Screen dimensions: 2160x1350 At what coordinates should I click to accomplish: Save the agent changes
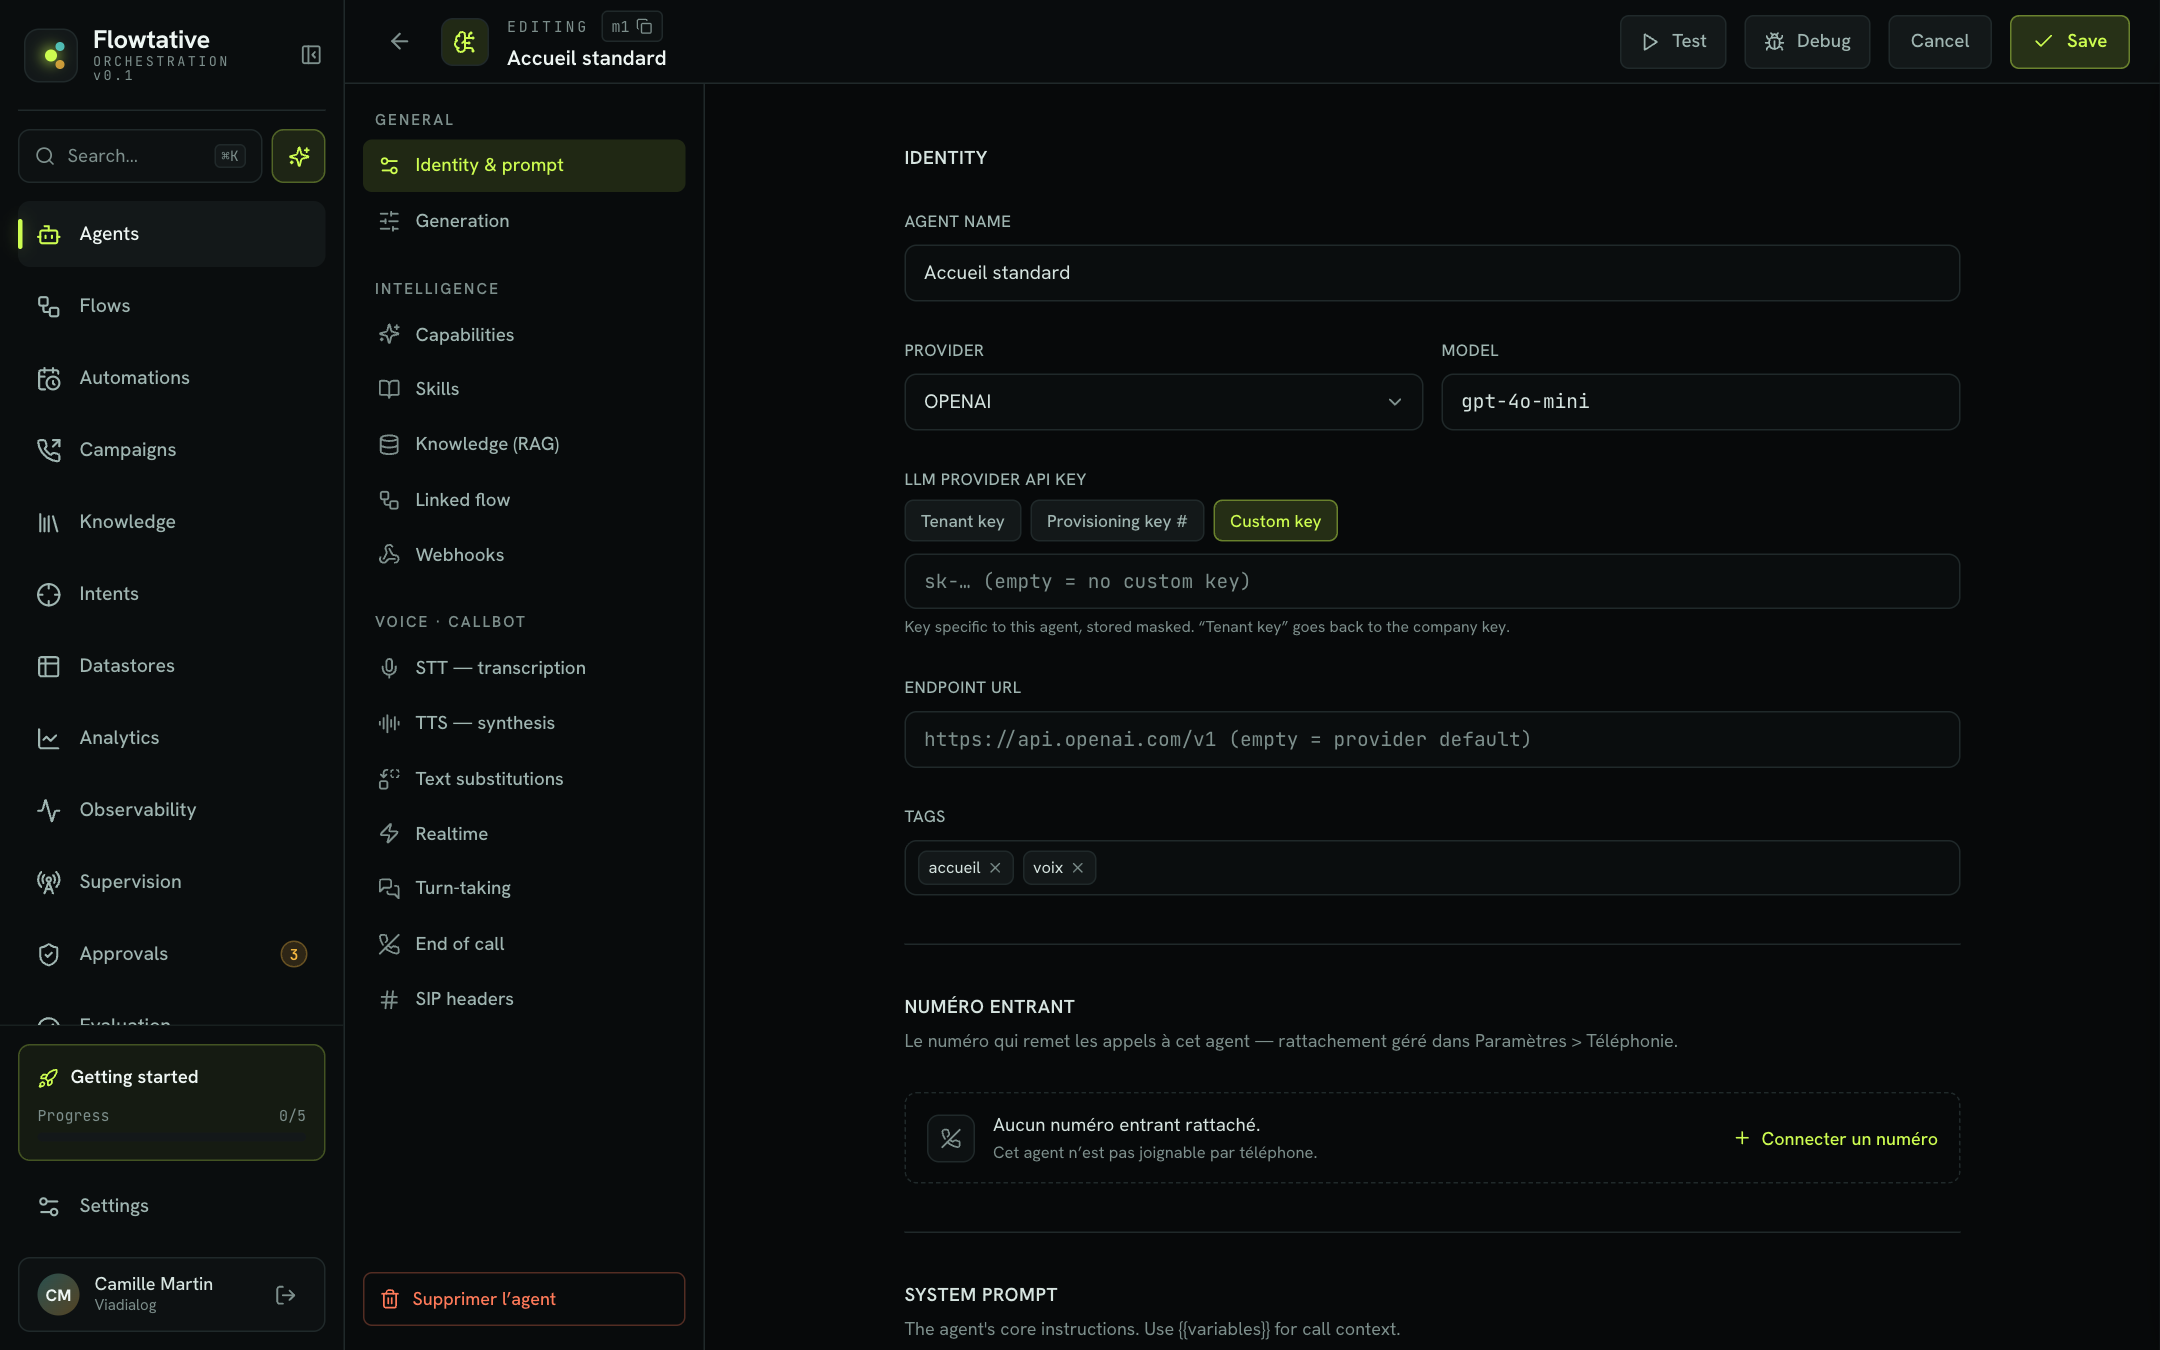click(x=2069, y=42)
